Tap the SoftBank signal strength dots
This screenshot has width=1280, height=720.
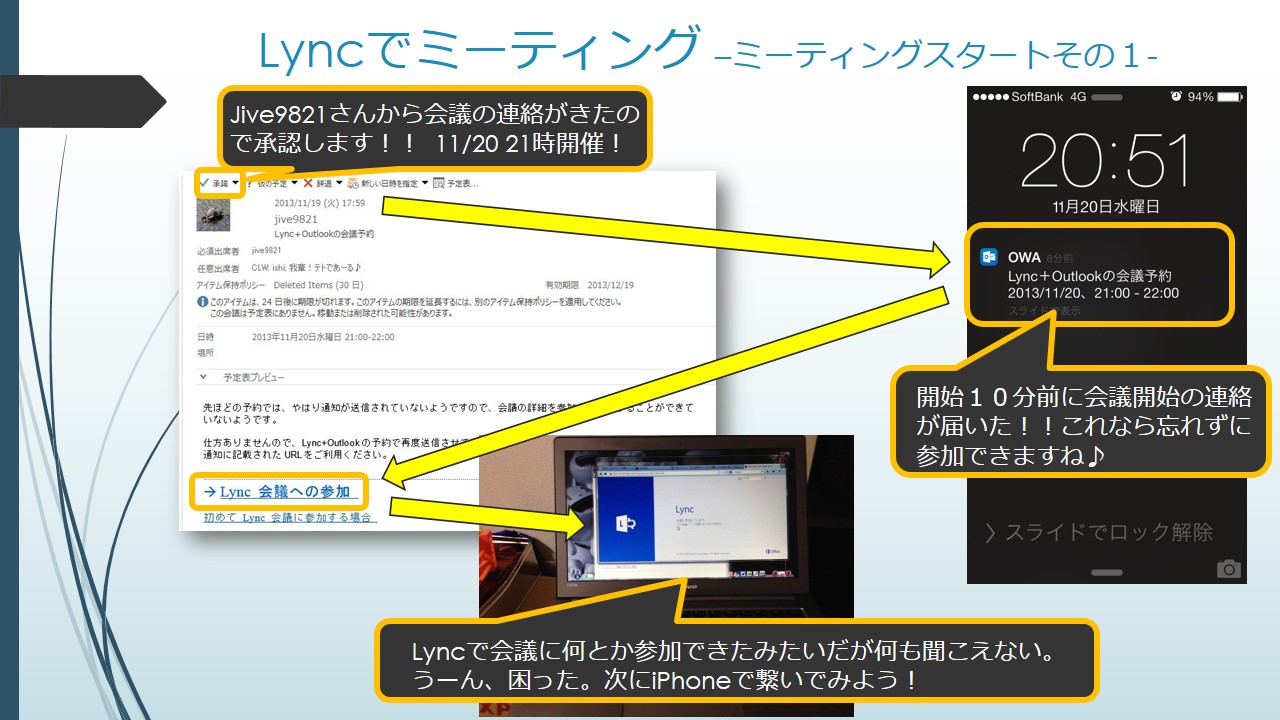(x=990, y=97)
